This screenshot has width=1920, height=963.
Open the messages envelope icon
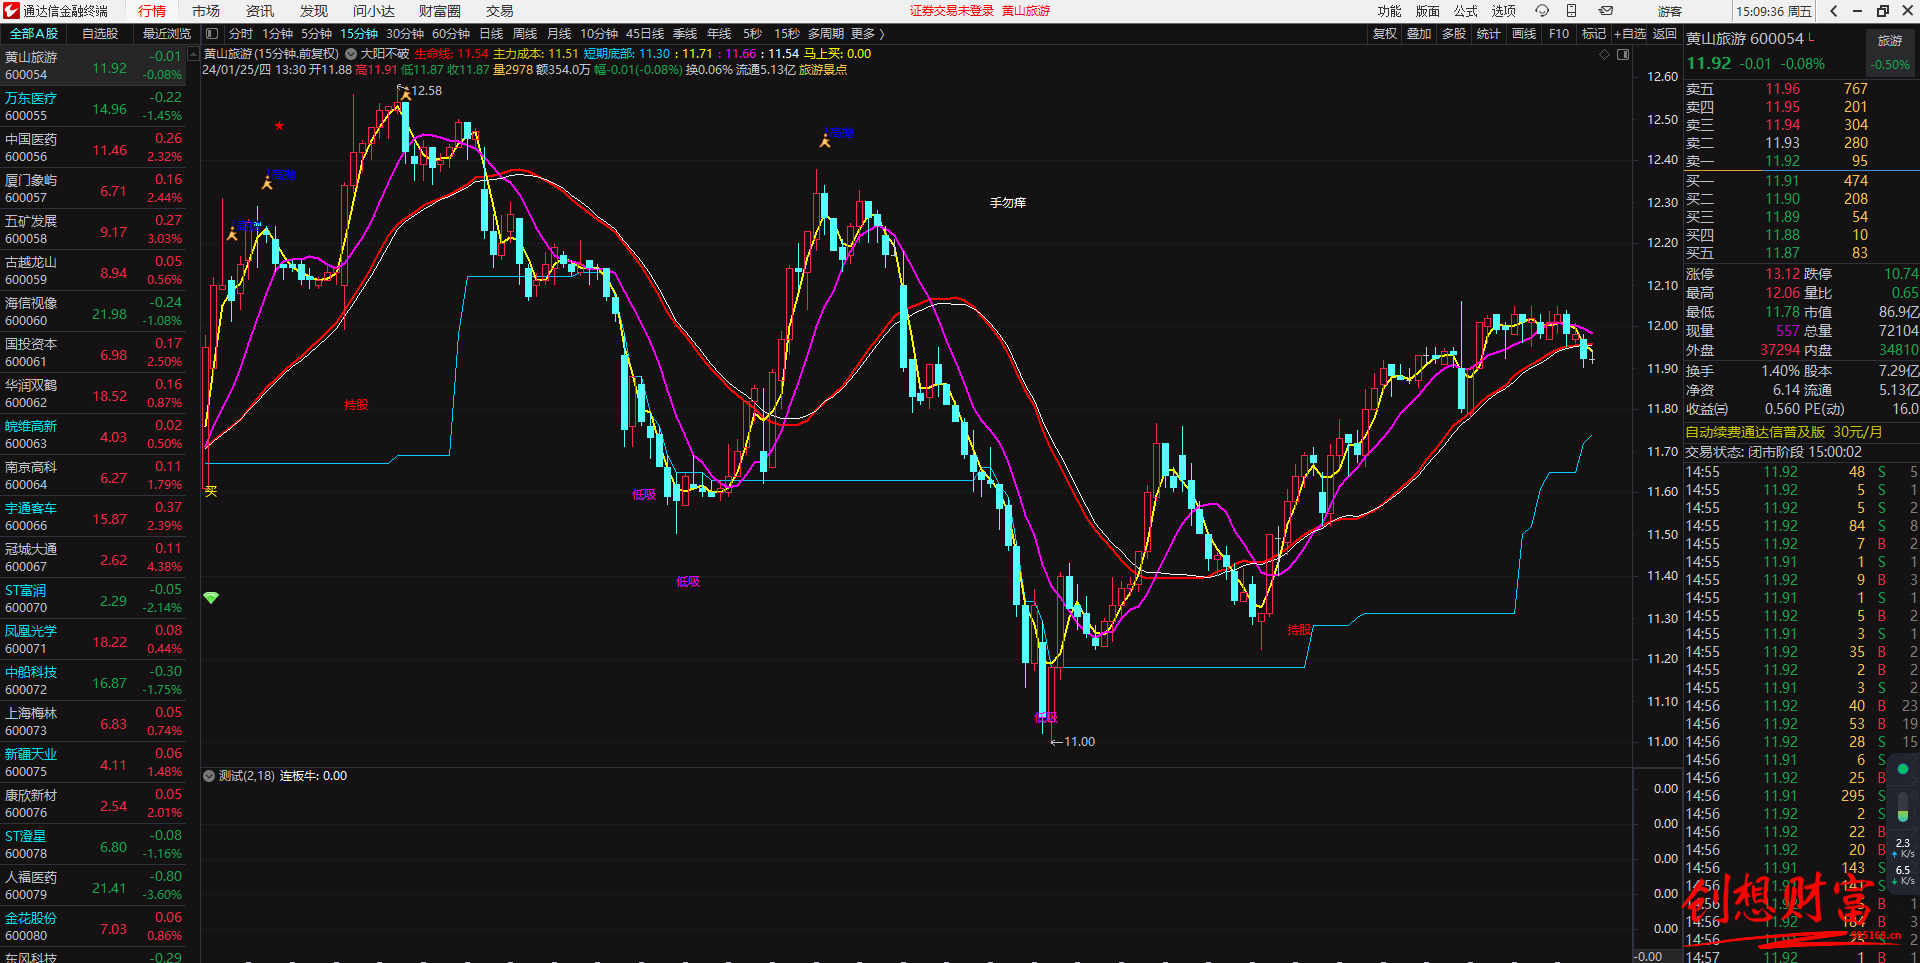click(x=1606, y=11)
